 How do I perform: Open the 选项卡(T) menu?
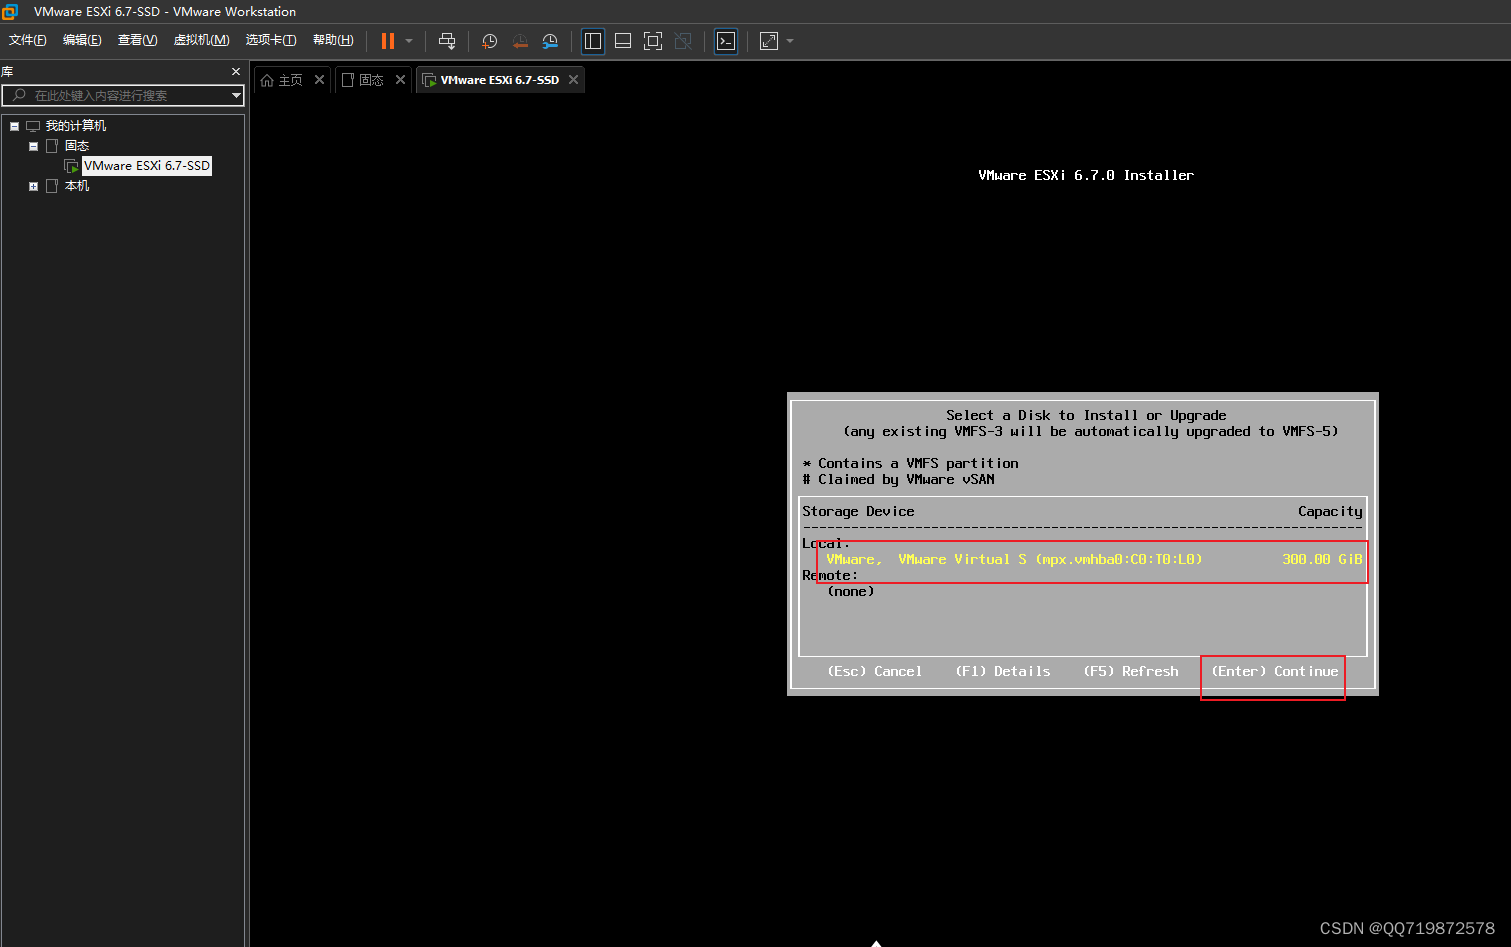[x=271, y=40]
